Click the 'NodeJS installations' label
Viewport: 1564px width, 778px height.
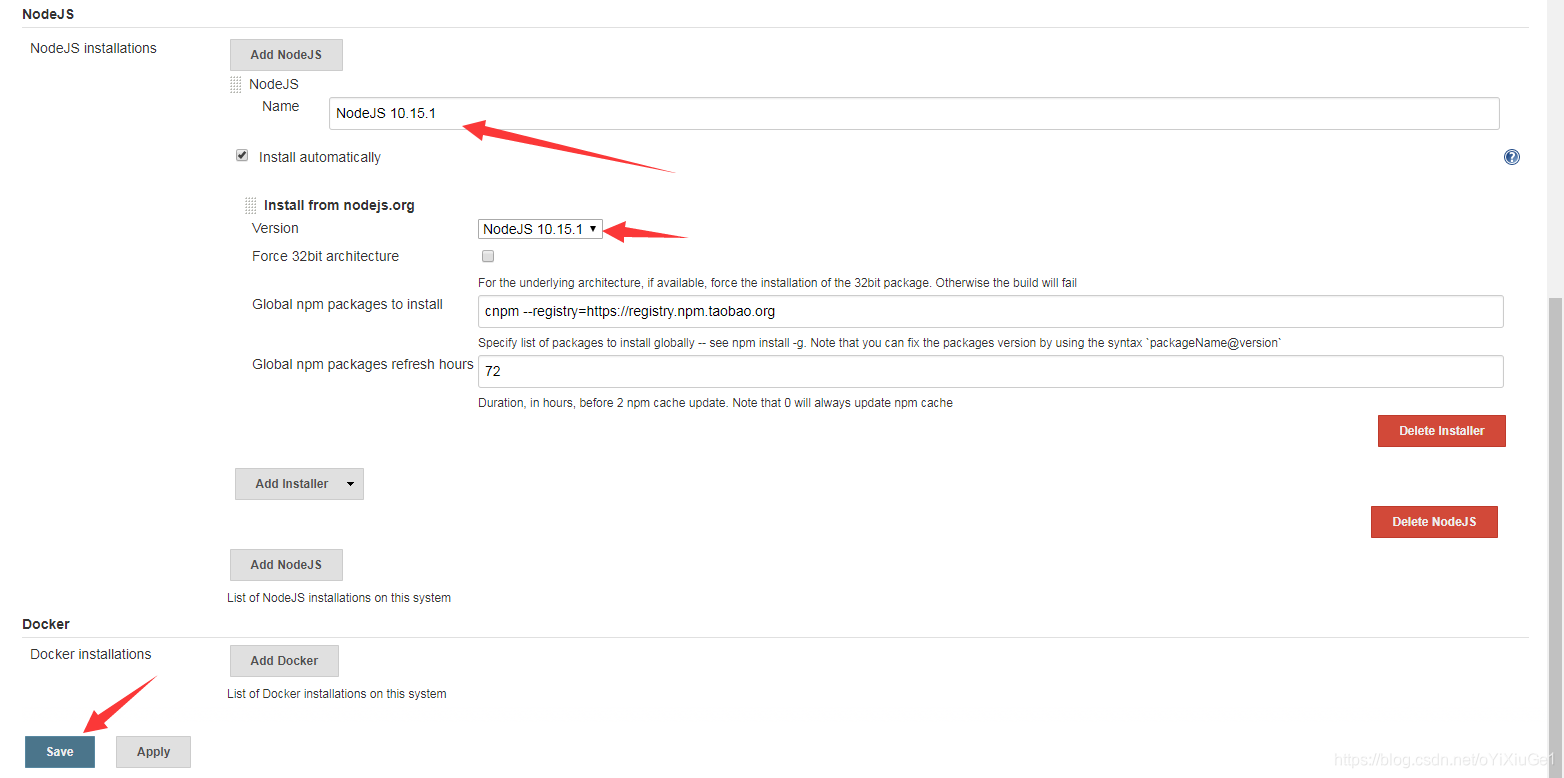pos(93,48)
